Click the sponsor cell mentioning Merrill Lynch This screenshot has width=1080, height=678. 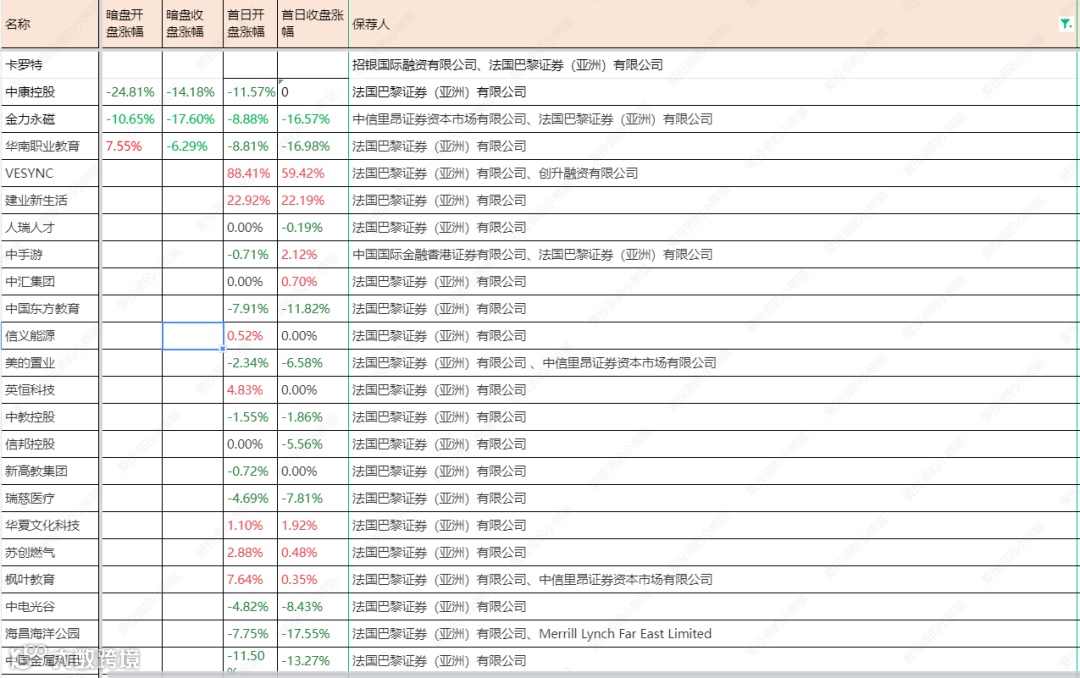[x=713, y=634]
